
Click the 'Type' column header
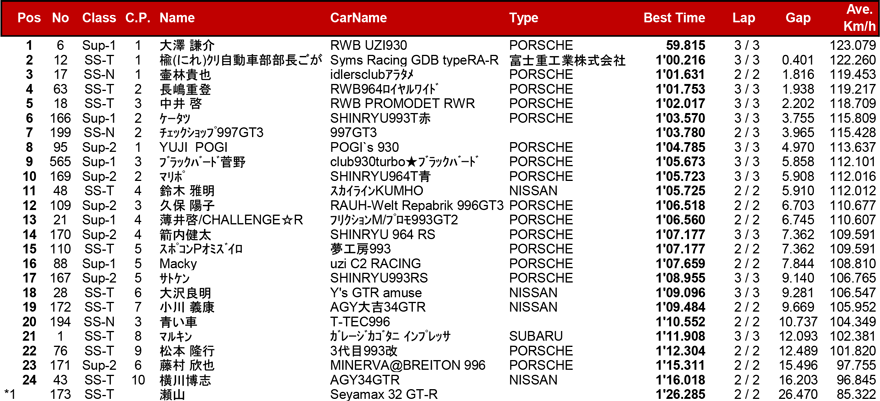[x=524, y=18]
